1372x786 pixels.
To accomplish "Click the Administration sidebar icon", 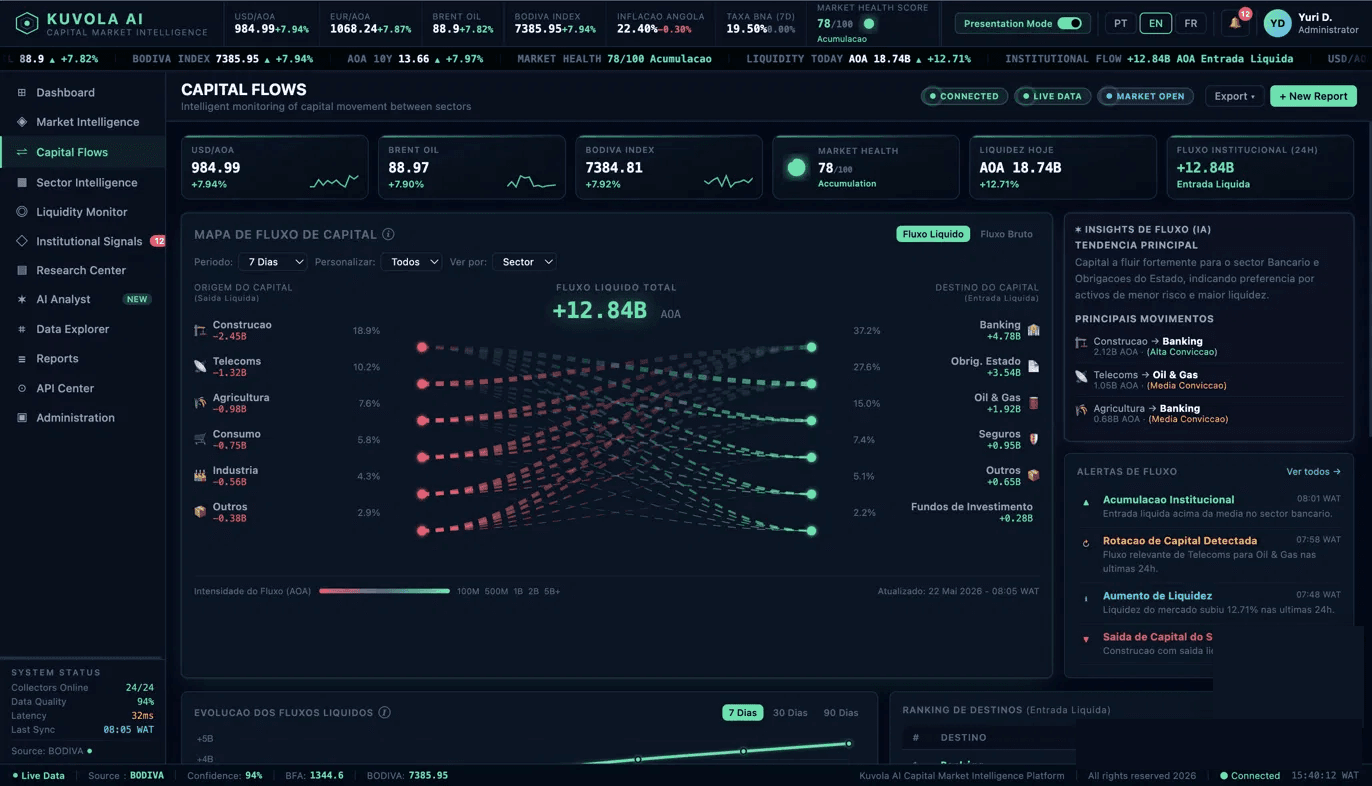I will point(22,418).
